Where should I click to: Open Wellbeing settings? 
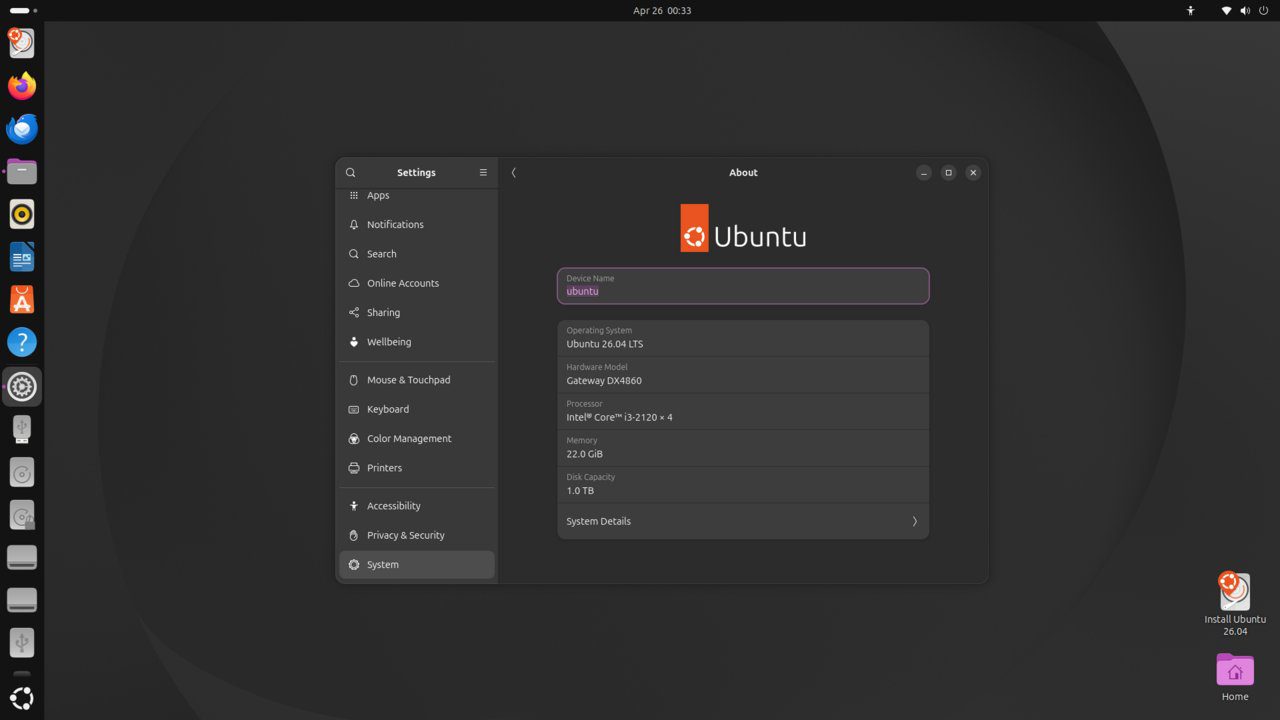pyautogui.click(x=417, y=342)
